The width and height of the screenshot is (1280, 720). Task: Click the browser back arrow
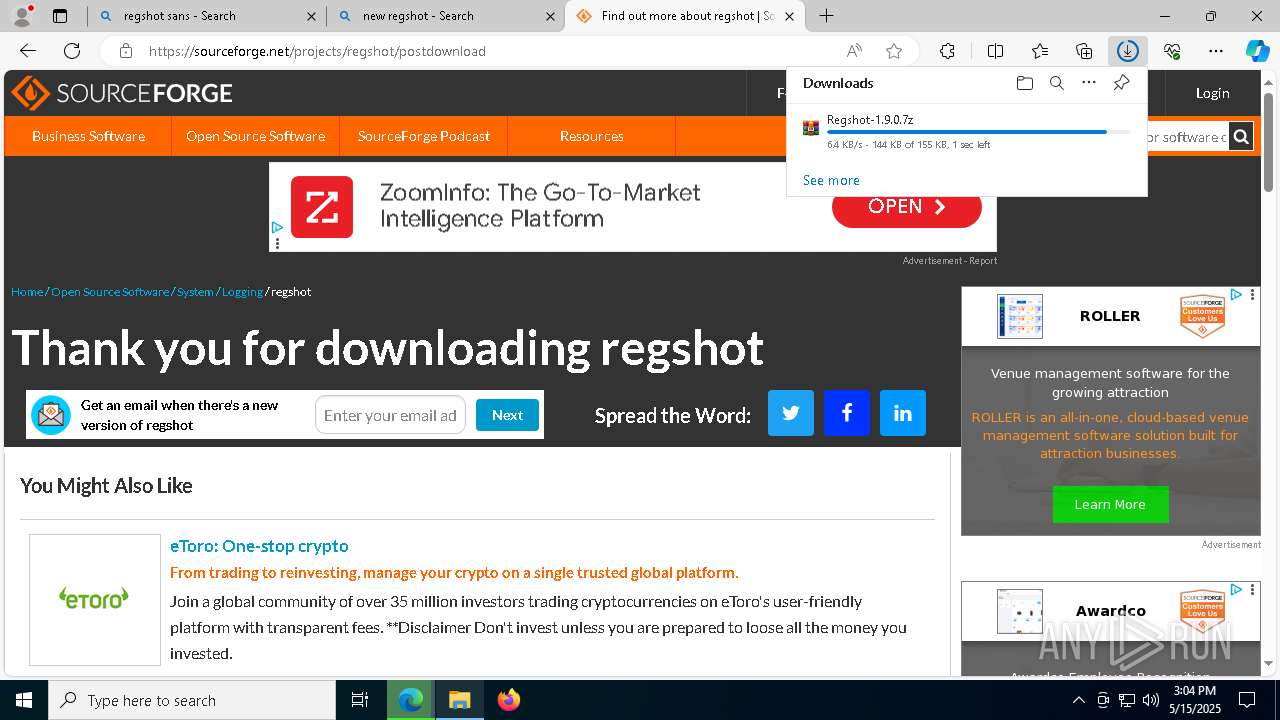tap(28, 51)
